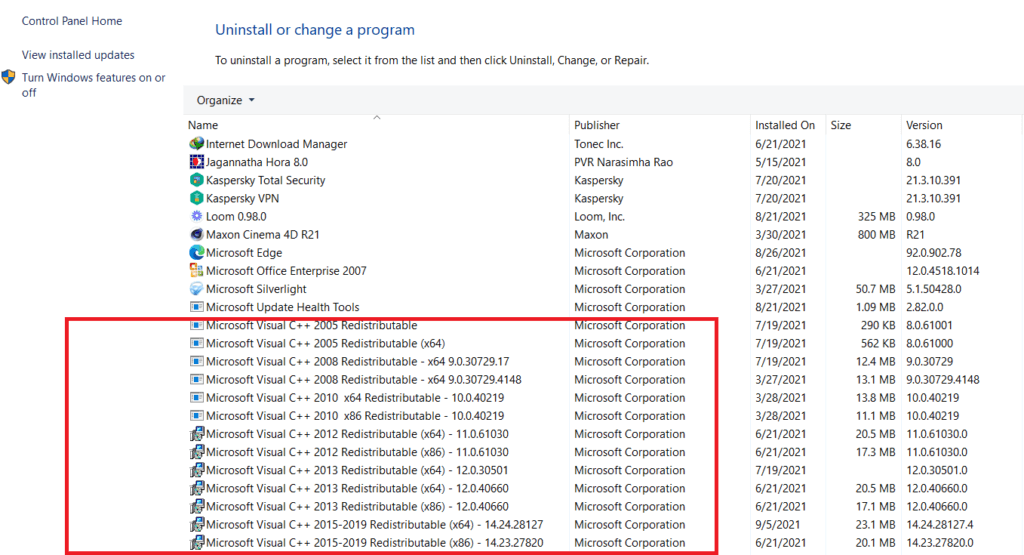This screenshot has height=555, width=1024.
Task: Click icon of Visual C++ 2013 (x64) 12.0.40660
Action: 197,488
